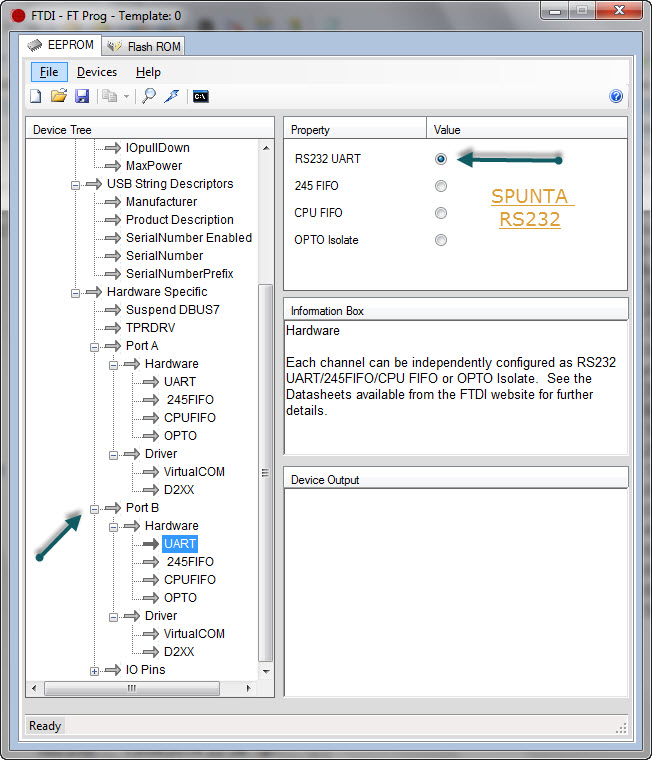Select 245FIFO under Port A Hardware
The image size is (652, 760).
point(190,400)
